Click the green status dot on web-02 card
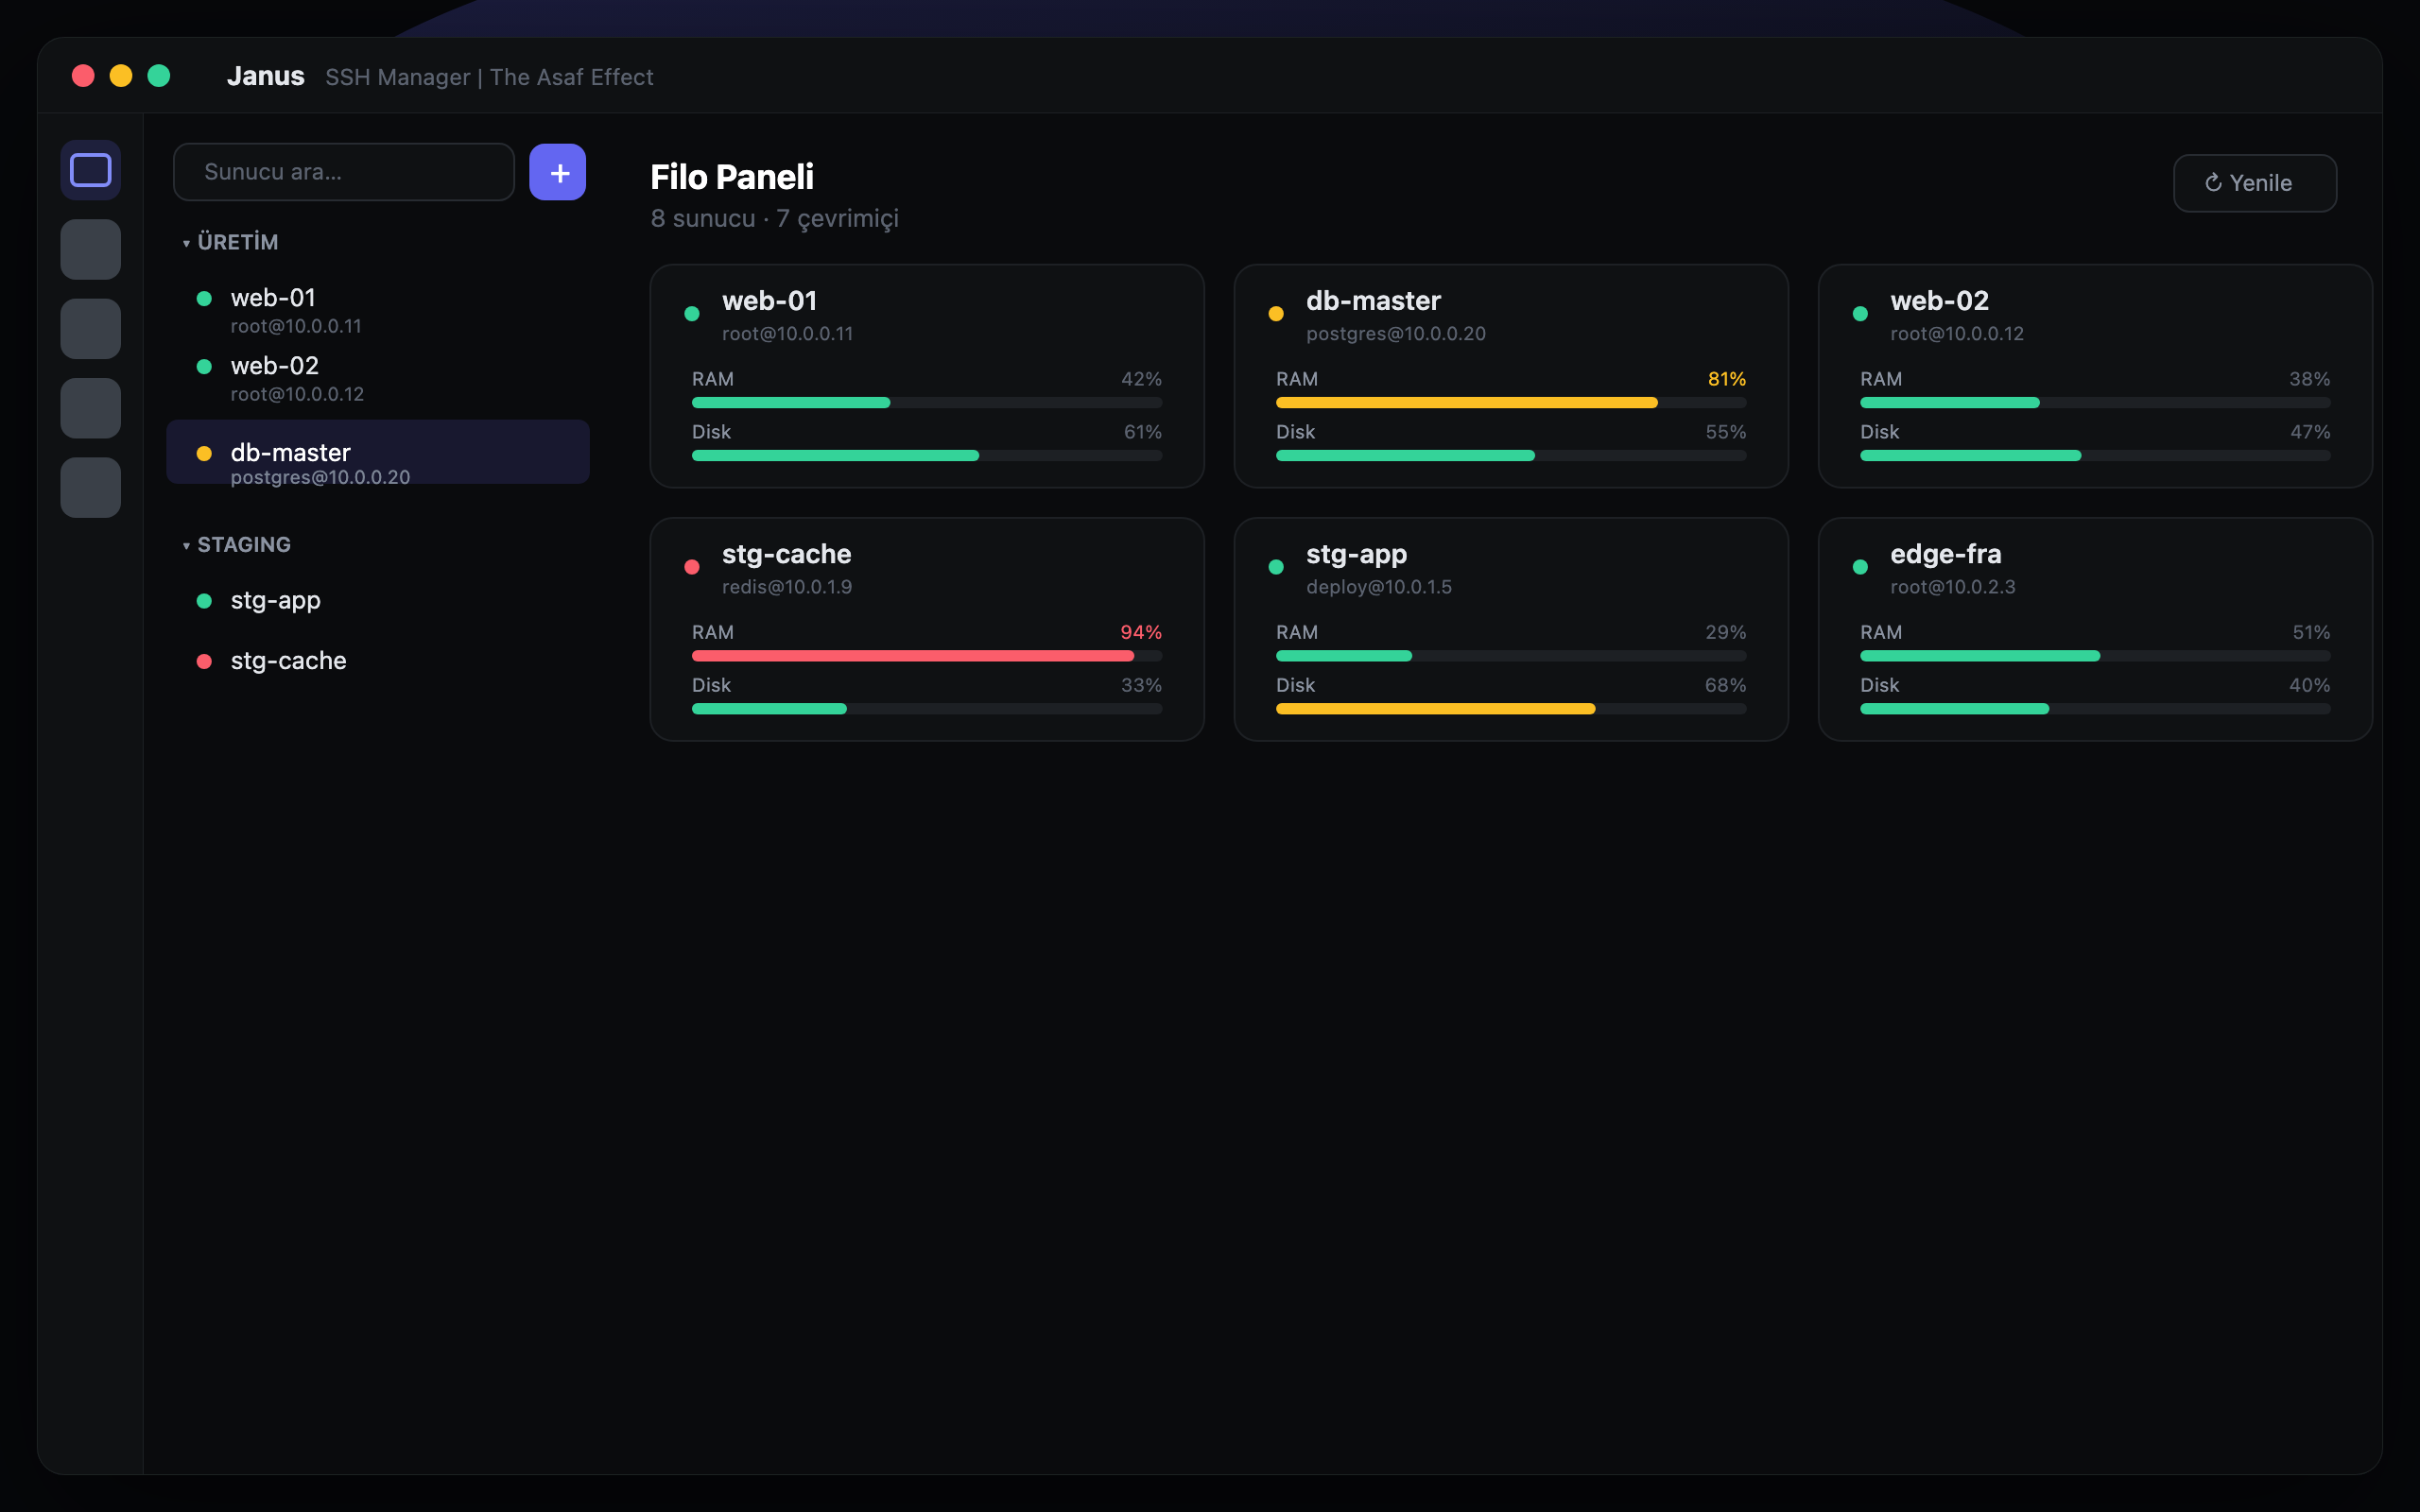This screenshot has height=1512, width=2420. (1860, 314)
